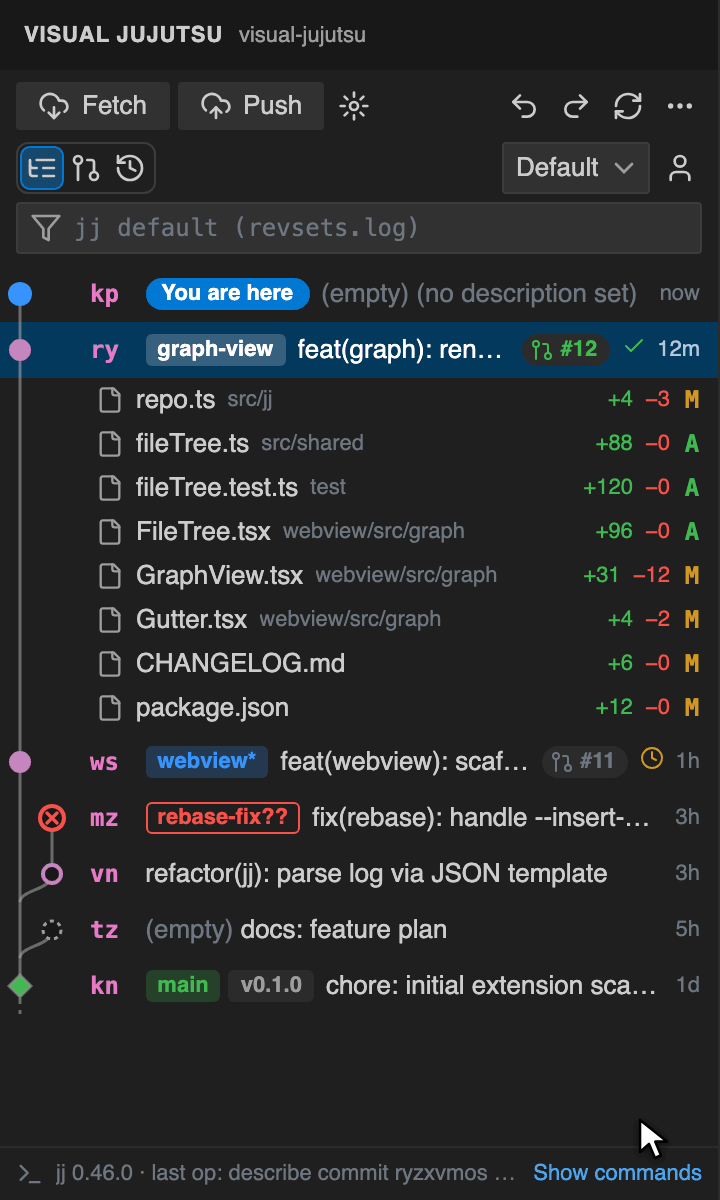Click the rebase-fix?? conflicted bookmark badge
Viewport: 720px width, 1200px height.
coord(223,817)
